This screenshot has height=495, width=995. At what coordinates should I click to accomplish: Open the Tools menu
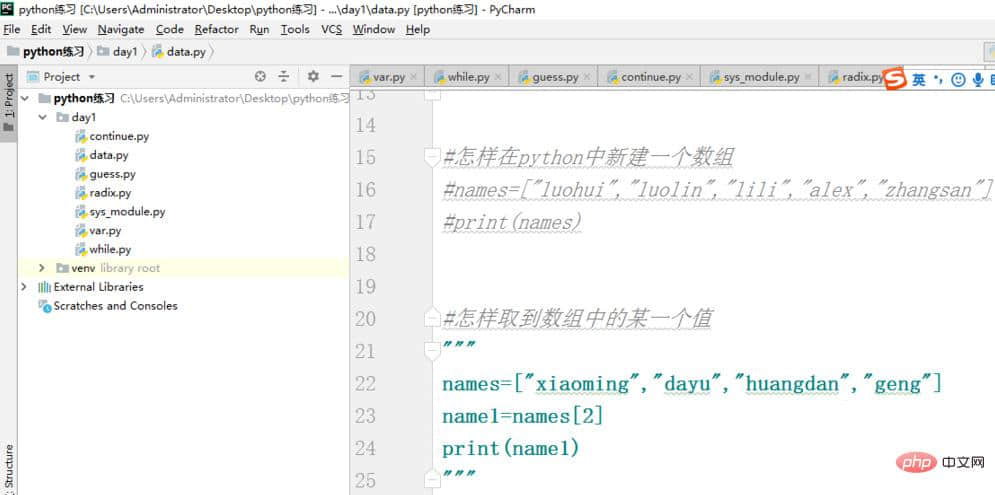pyautogui.click(x=295, y=29)
